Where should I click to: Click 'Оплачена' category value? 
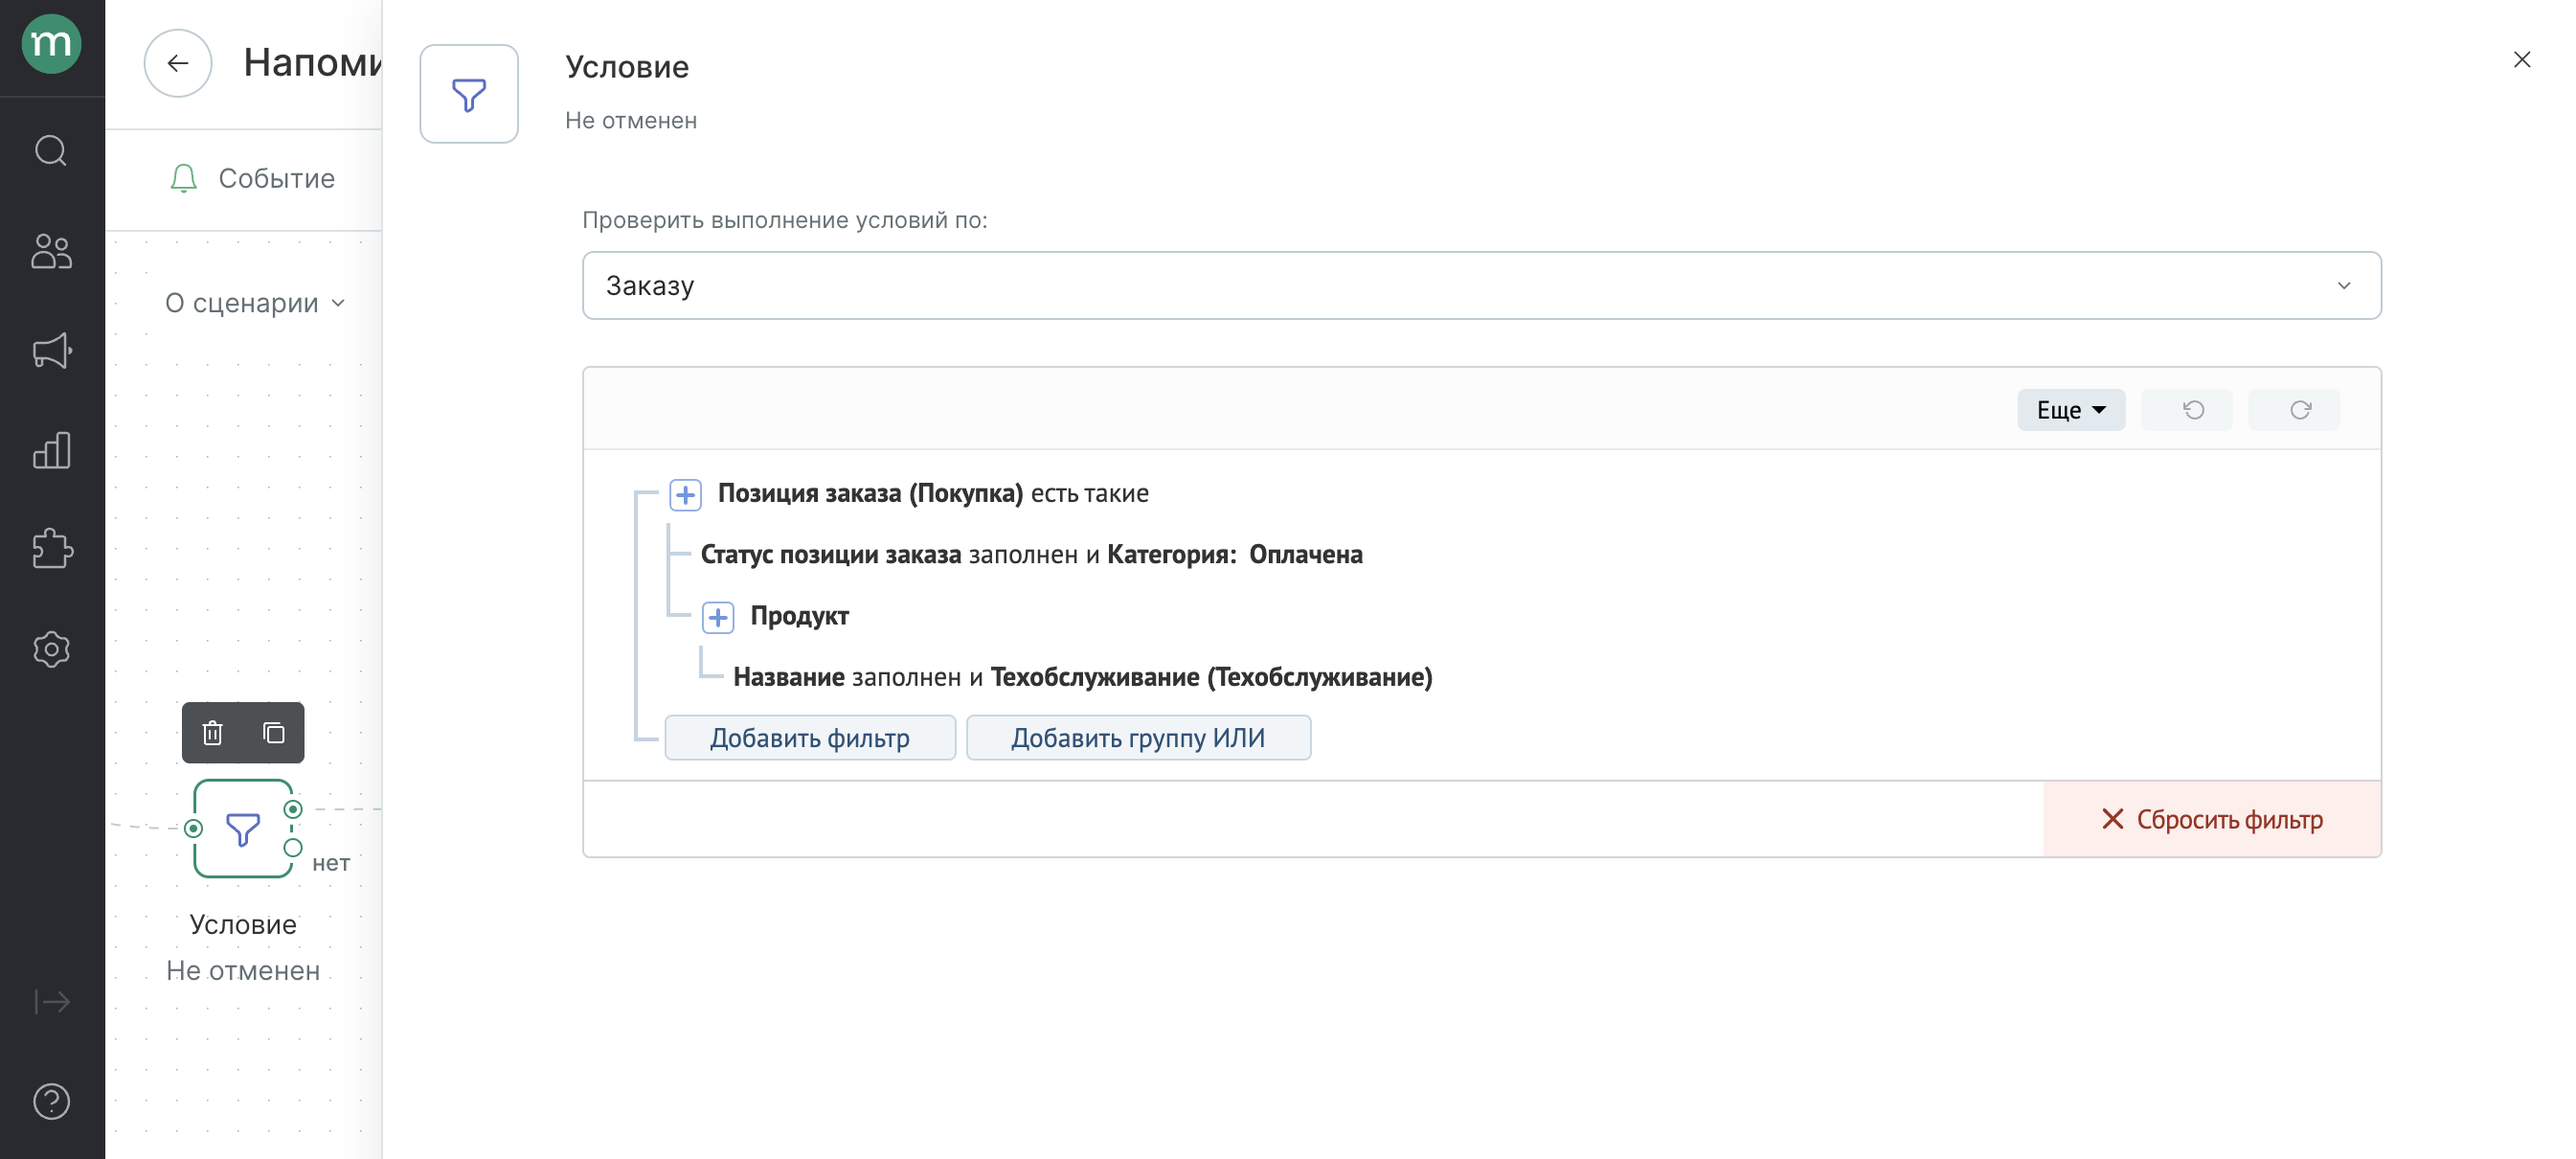[1305, 555]
